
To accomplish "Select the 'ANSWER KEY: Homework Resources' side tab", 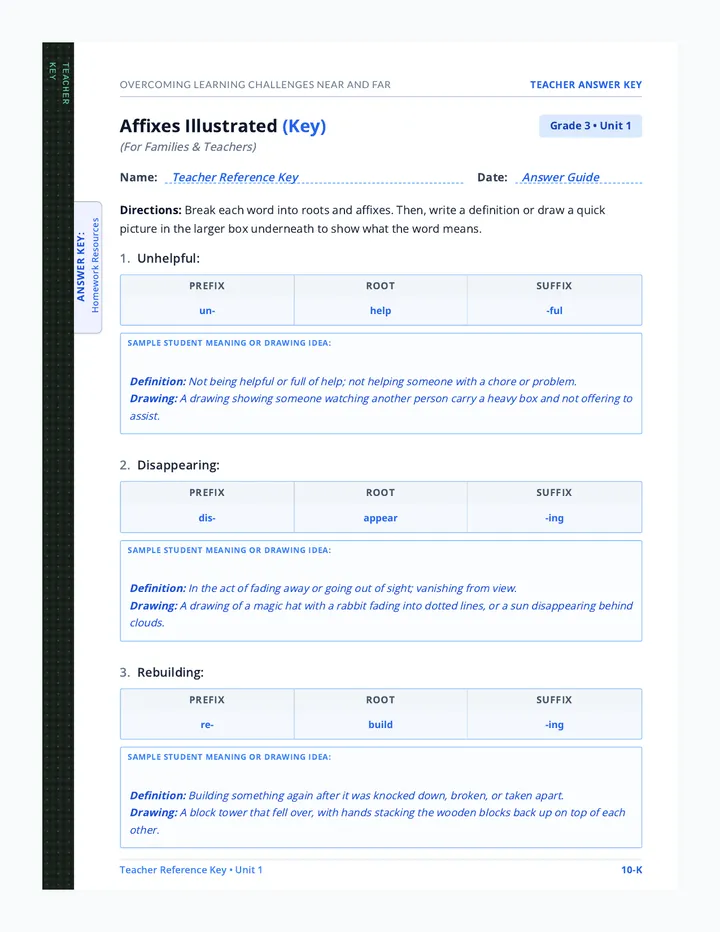I will click(88, 267).
